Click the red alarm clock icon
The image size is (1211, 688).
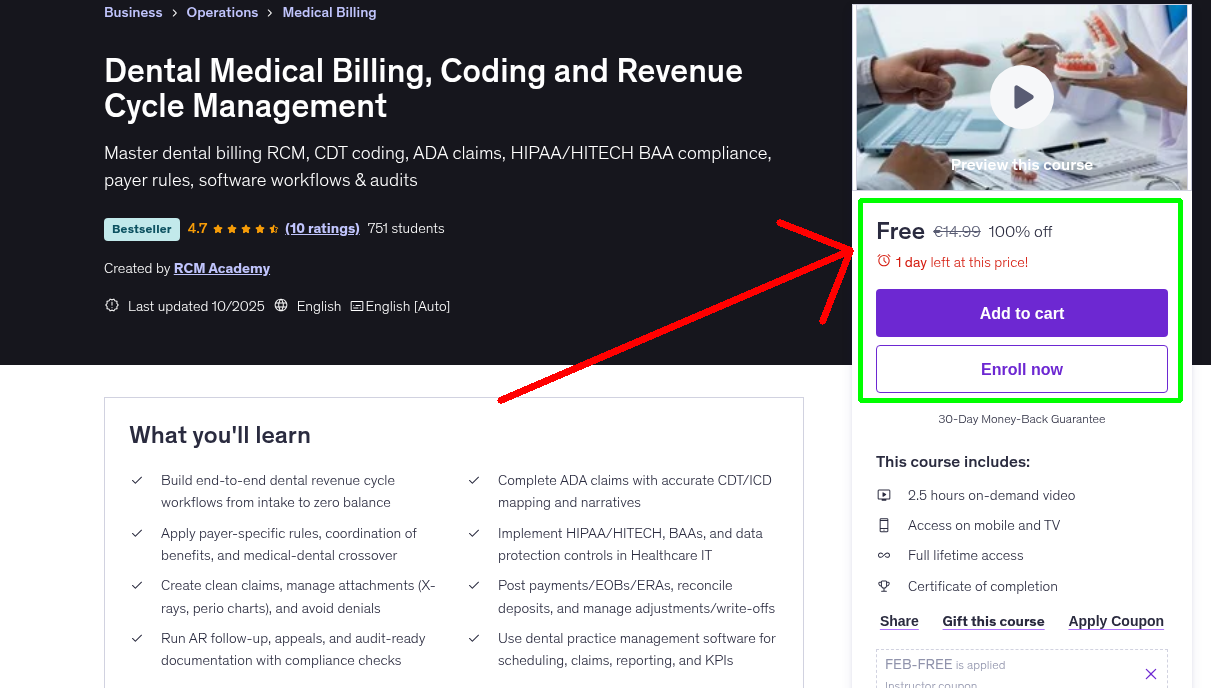(x=882, y=259)
